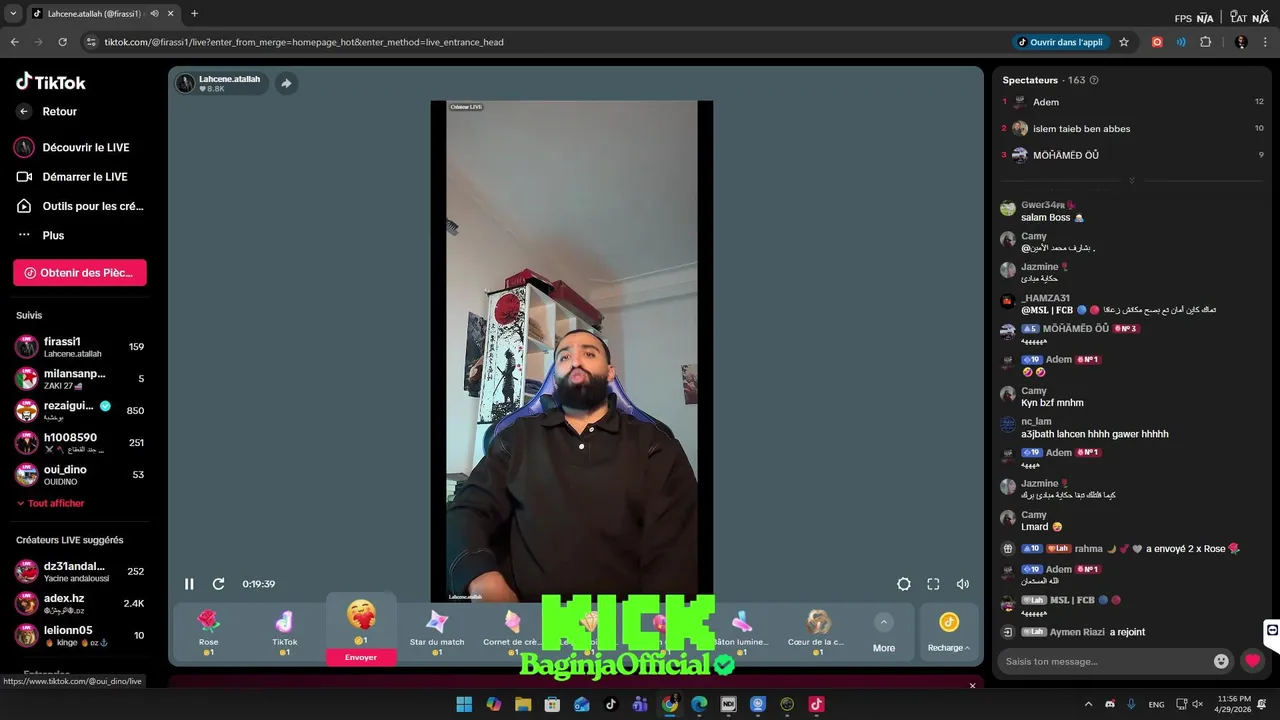This screenshot has width=1280, height=720.
Task: Select the TikTok gift
Action: point(285,632)
